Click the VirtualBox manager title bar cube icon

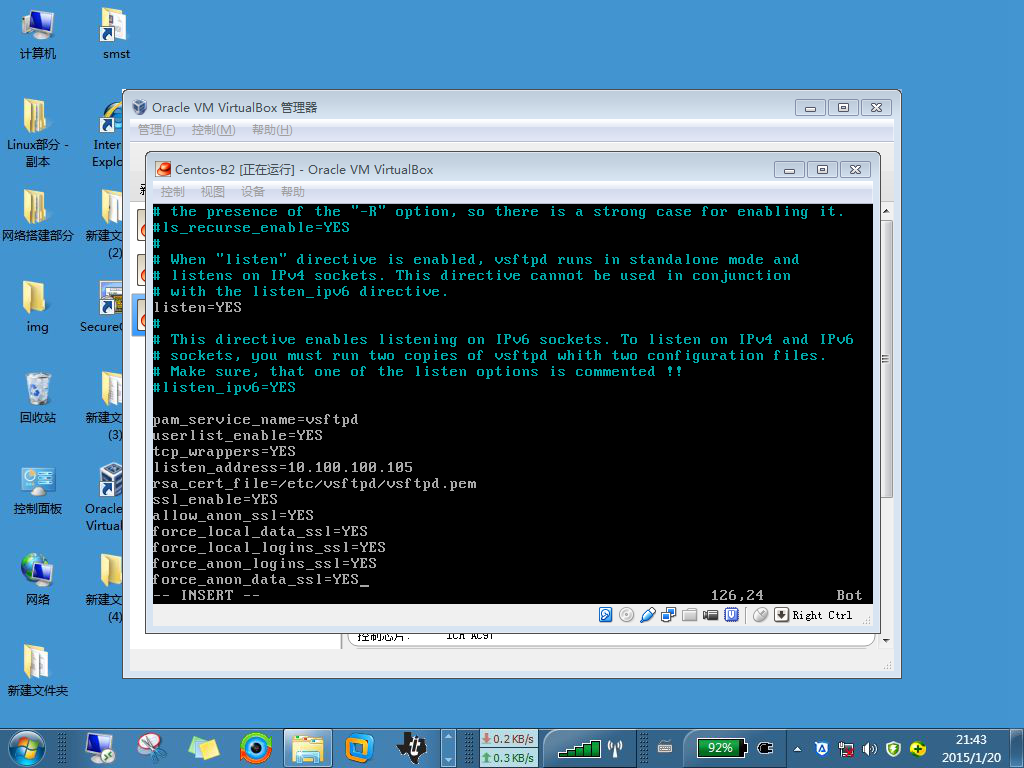click(140, 106)
